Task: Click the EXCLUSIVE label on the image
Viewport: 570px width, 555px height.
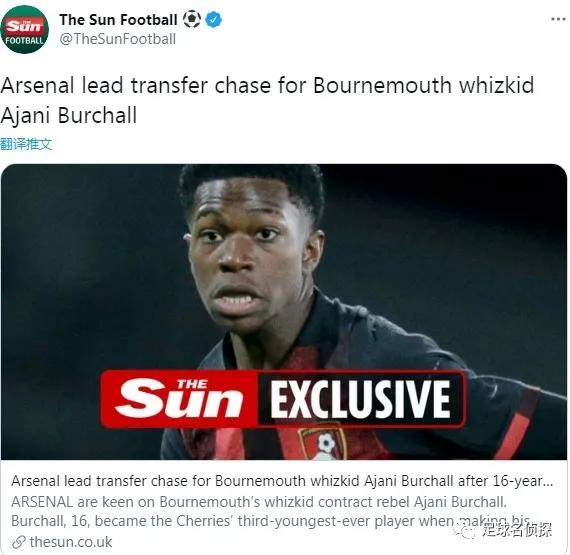Action: (361, 399)
